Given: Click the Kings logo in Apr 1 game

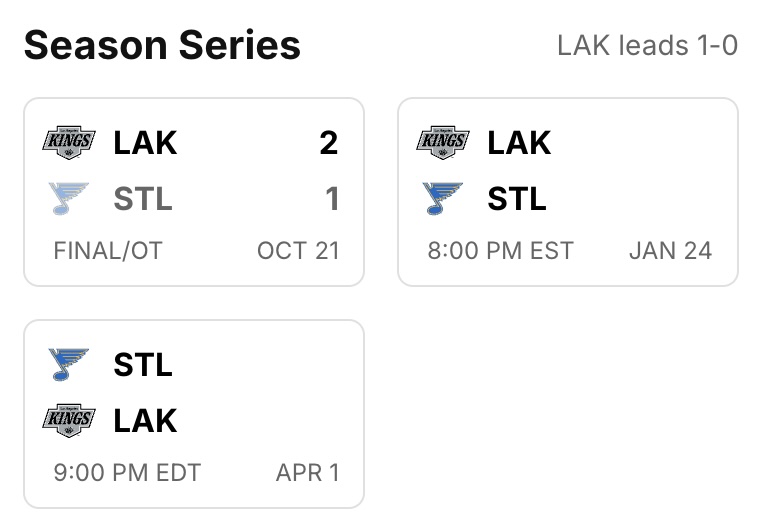Looking at the screenshot, I should click(x=69, y=420).
